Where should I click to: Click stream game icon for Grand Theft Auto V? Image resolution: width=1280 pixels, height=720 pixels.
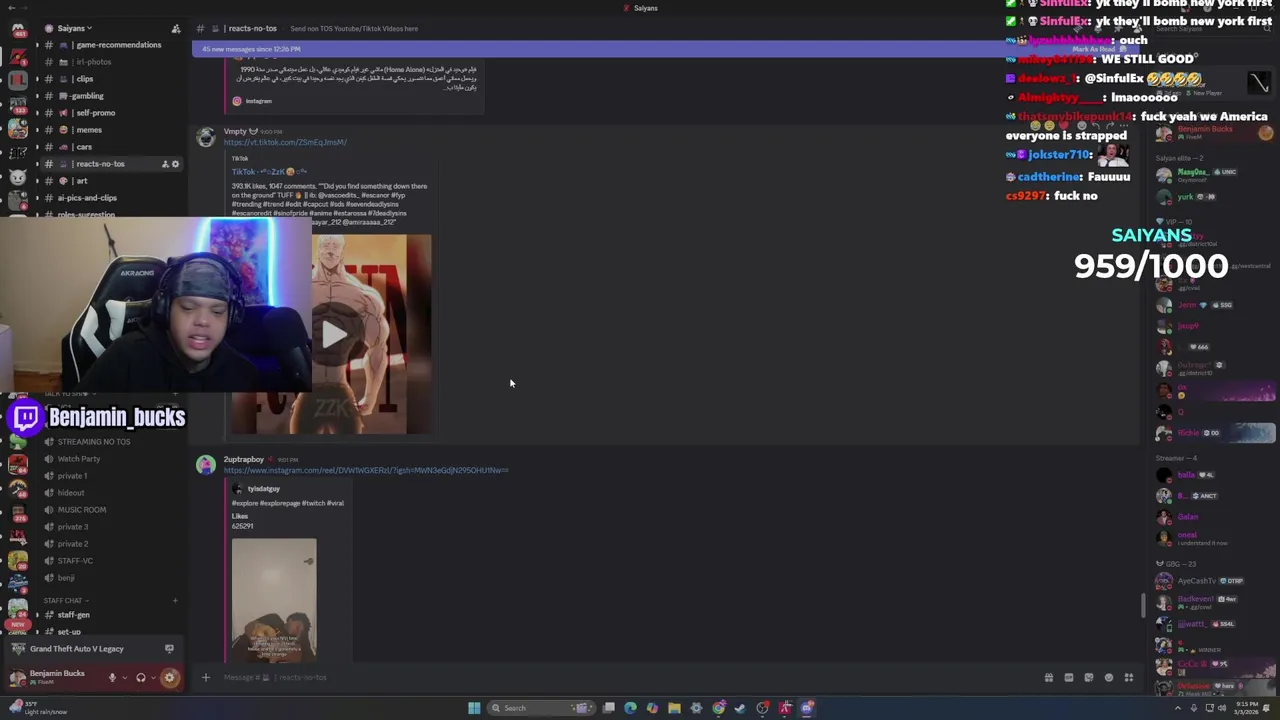coord(169,649)
